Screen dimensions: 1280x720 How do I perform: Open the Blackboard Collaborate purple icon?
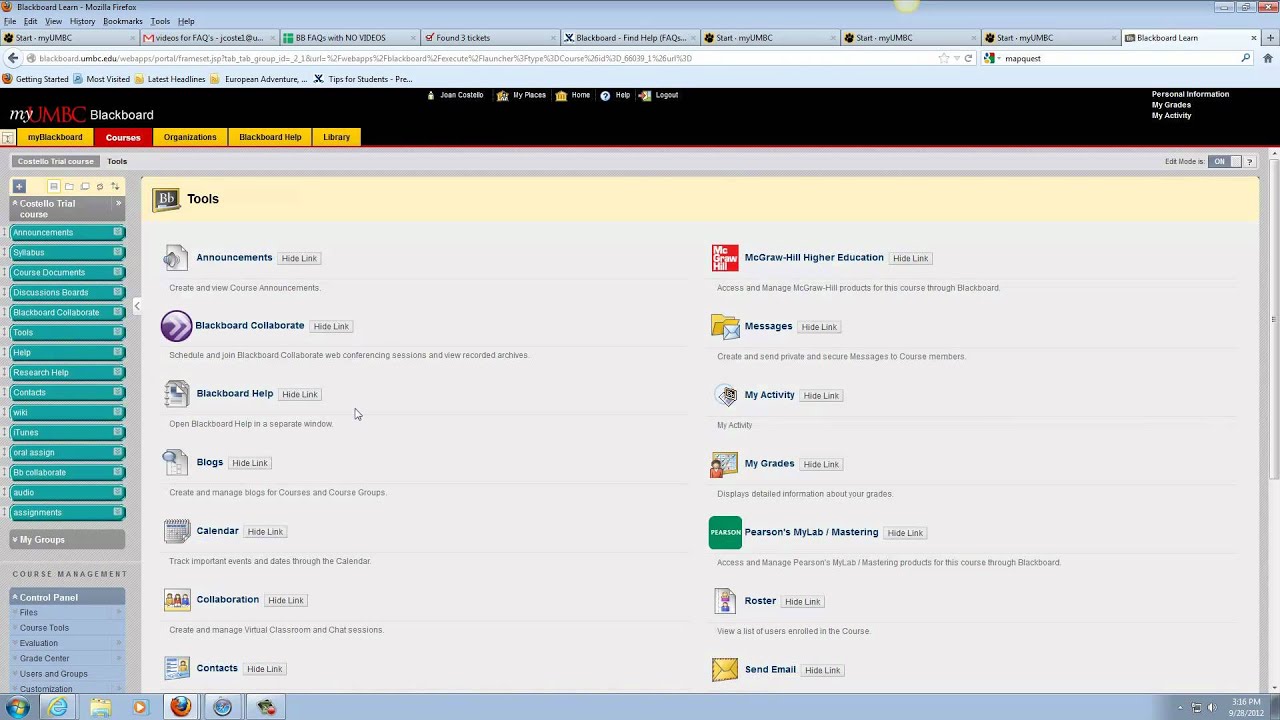click(176, 326)
